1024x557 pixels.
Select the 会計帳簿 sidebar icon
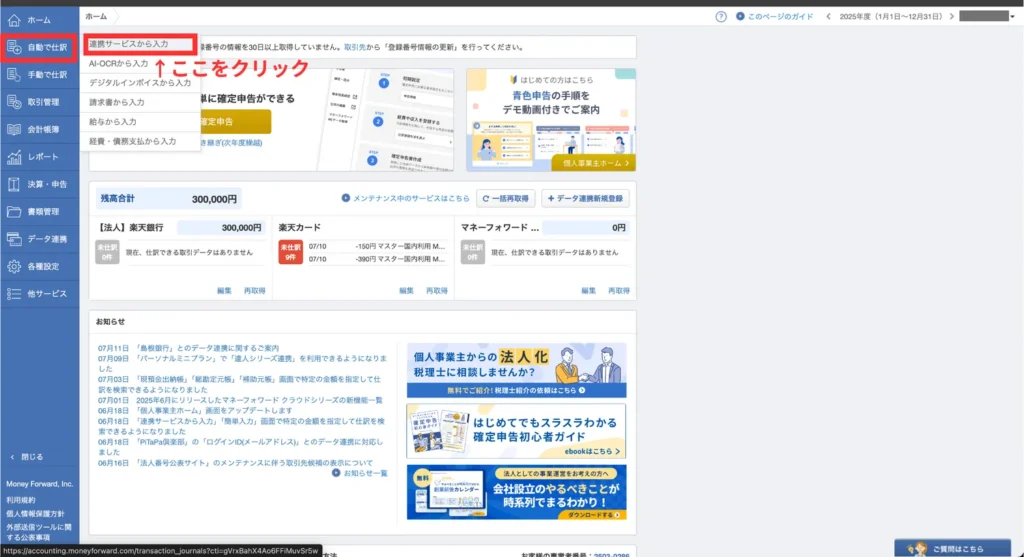pos(14,129)
